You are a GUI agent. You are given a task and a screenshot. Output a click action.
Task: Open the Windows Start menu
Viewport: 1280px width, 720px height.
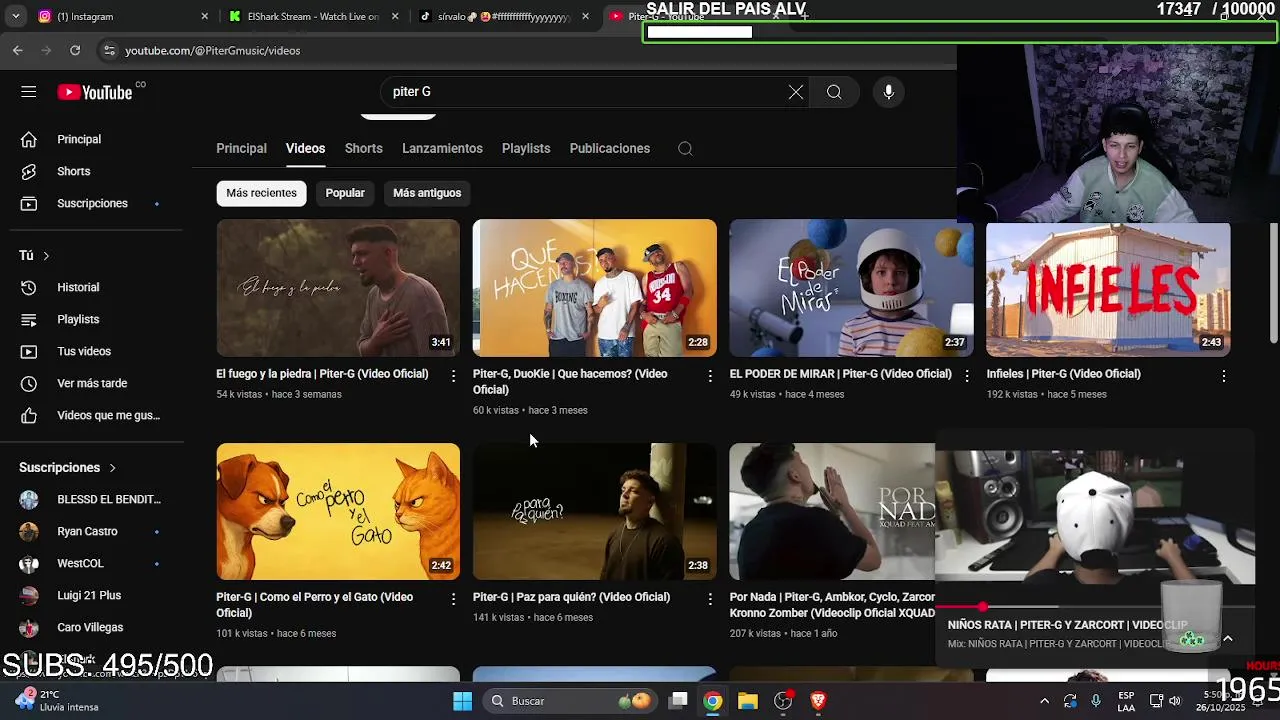point(462,701)
